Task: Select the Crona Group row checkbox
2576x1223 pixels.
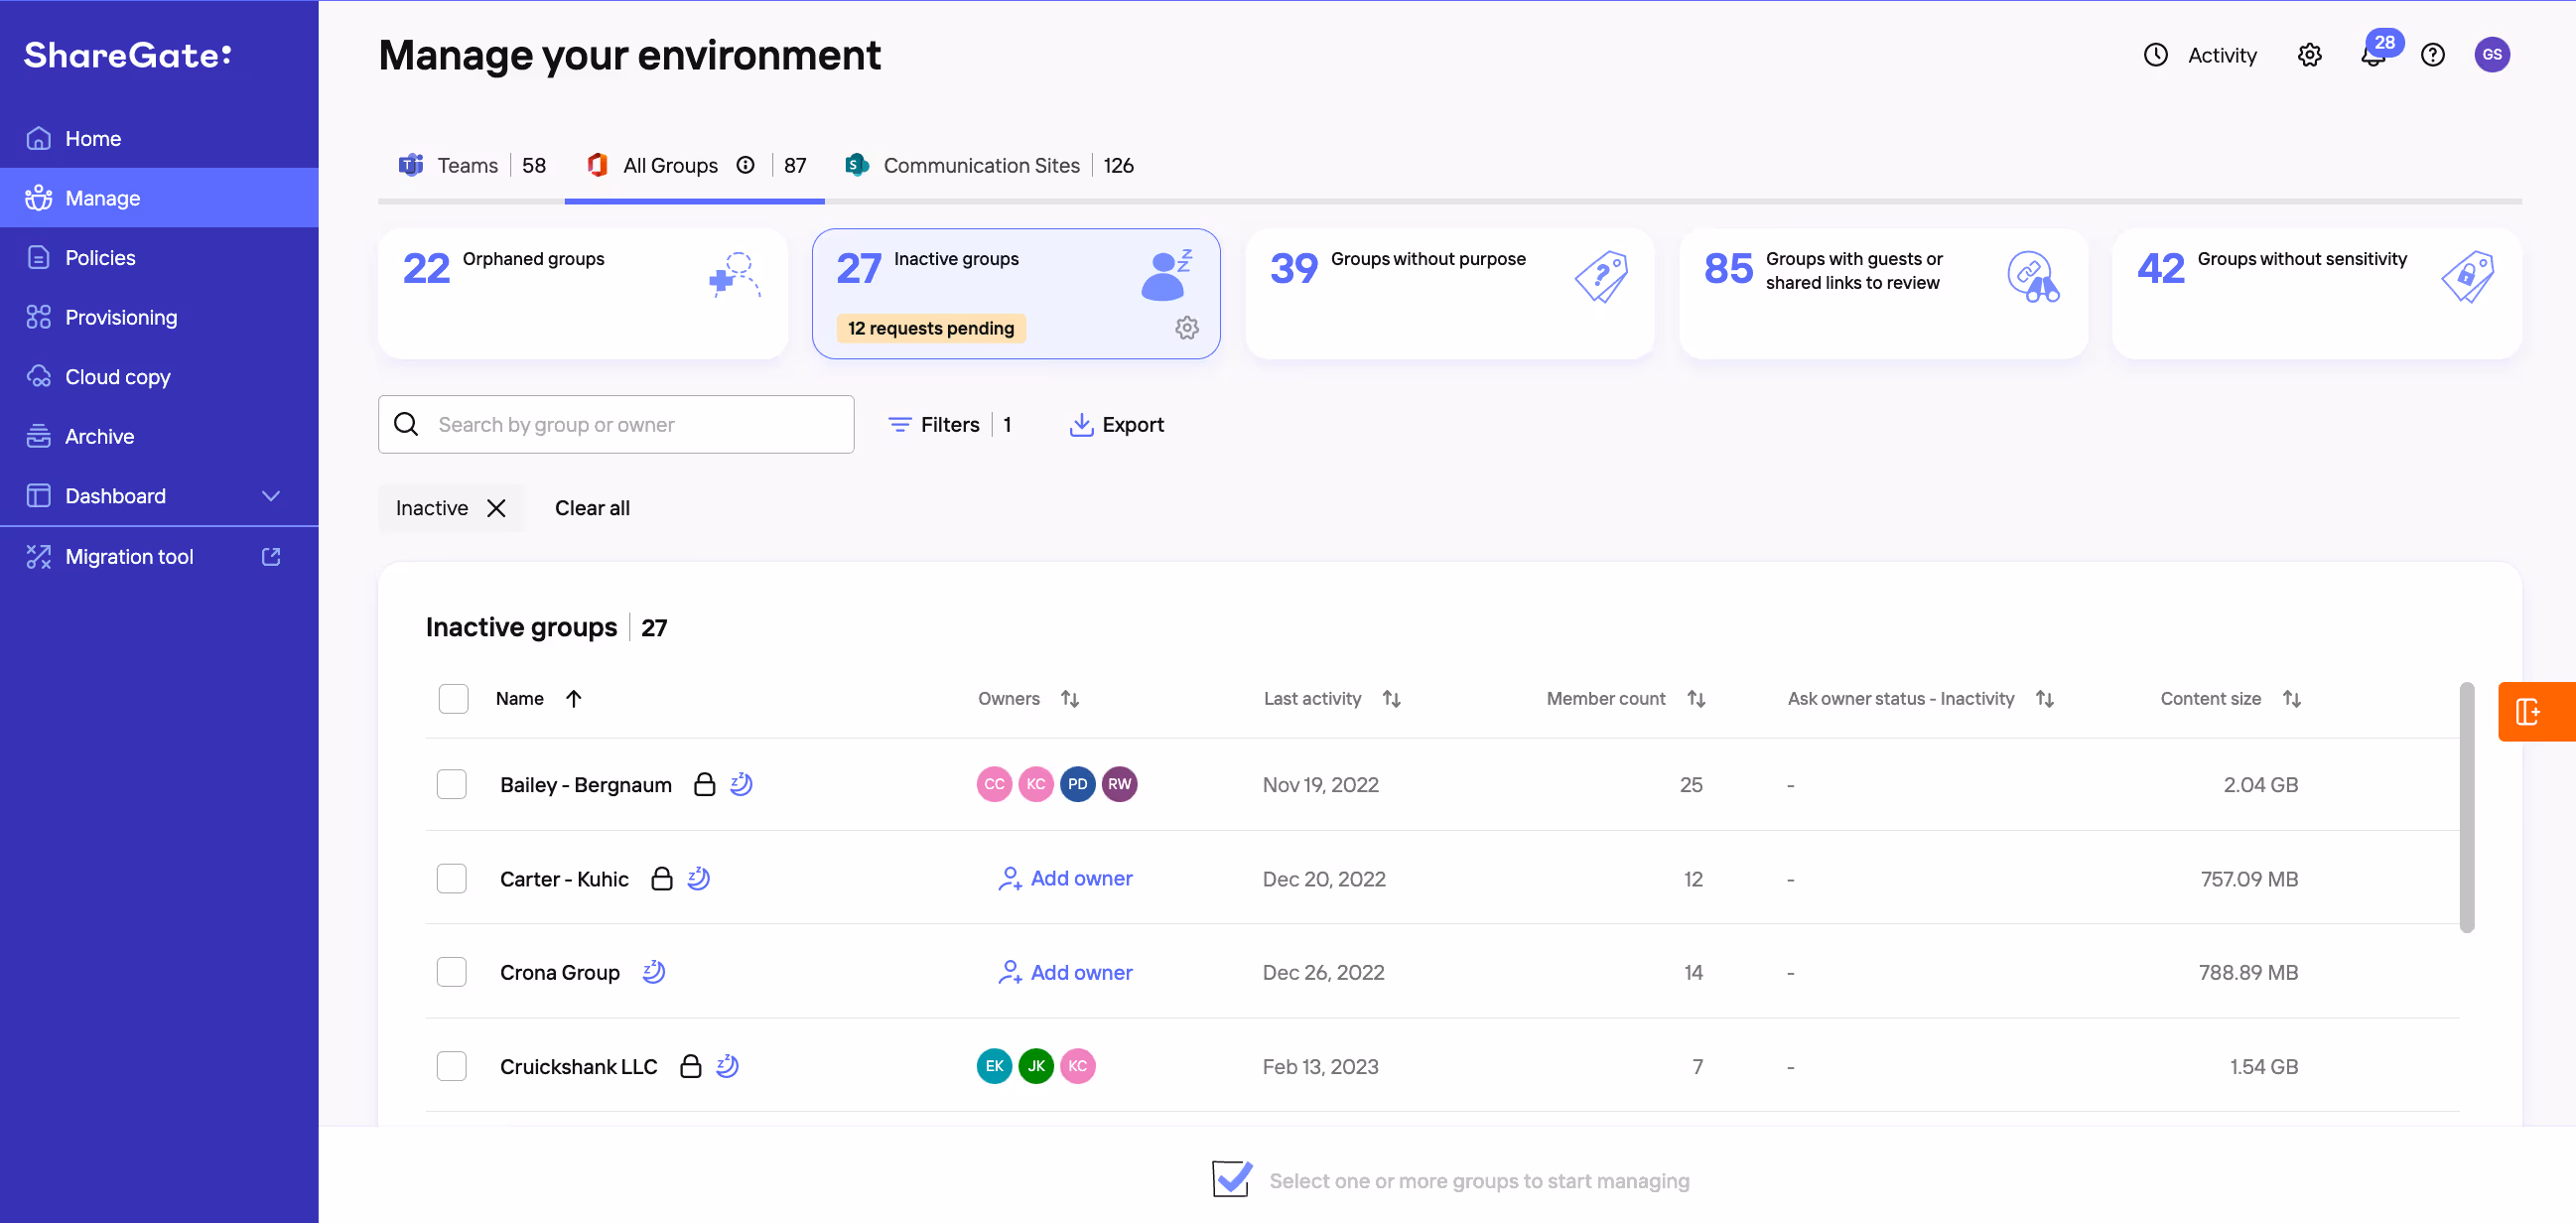Action: coord(452,972)
